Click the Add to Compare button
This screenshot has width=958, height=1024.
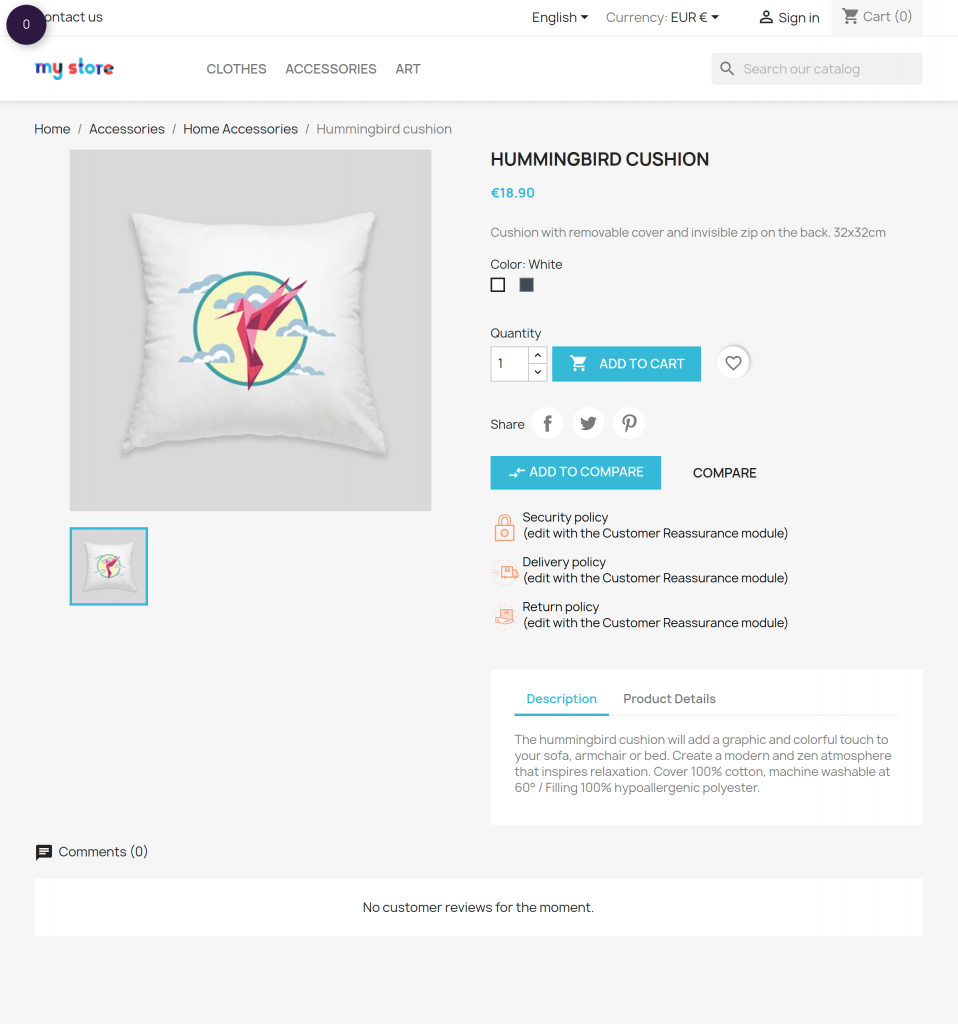[x=575, y=472]
